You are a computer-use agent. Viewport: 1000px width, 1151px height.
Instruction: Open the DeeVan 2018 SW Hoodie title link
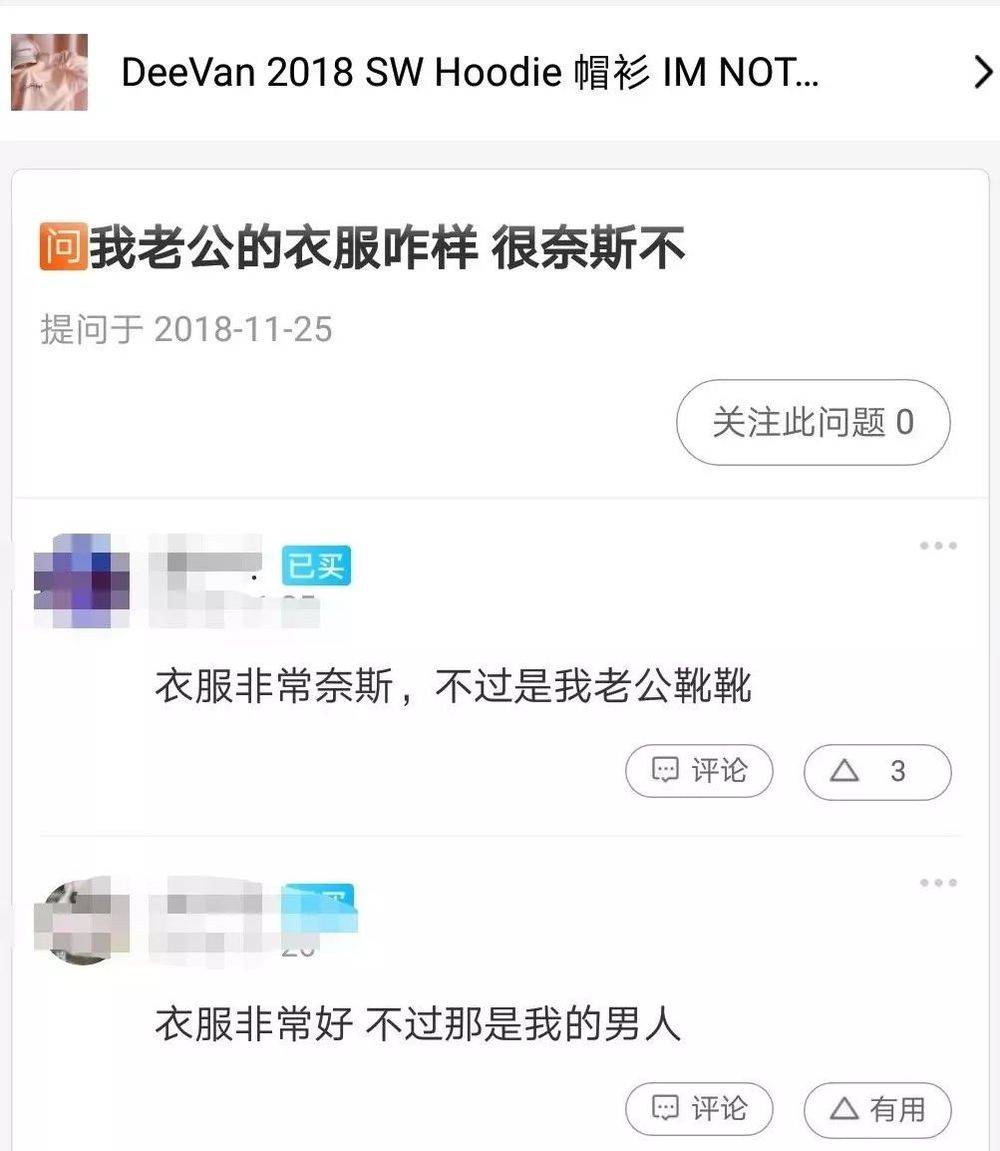click(x=470, y=72)
